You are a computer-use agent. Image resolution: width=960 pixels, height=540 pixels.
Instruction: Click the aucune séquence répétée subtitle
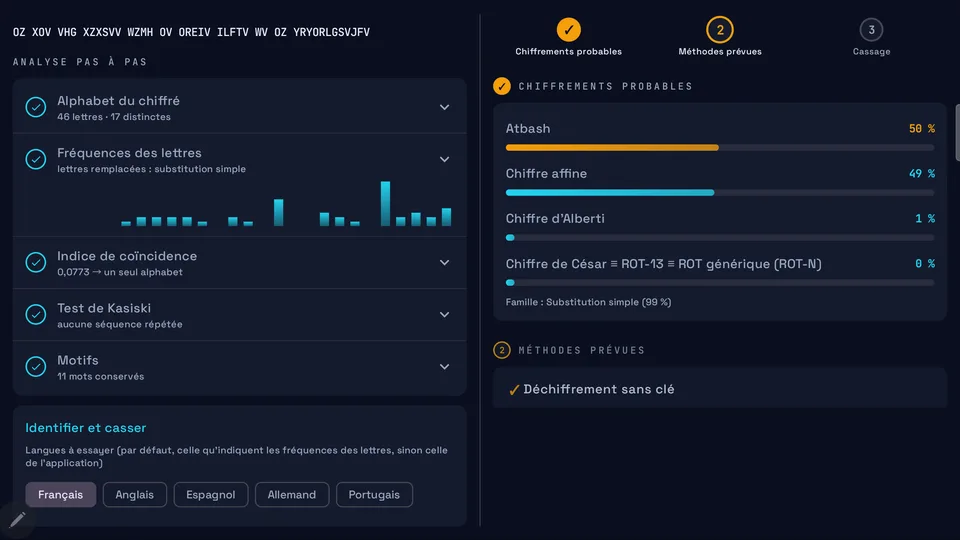click(x=120, y=324)
